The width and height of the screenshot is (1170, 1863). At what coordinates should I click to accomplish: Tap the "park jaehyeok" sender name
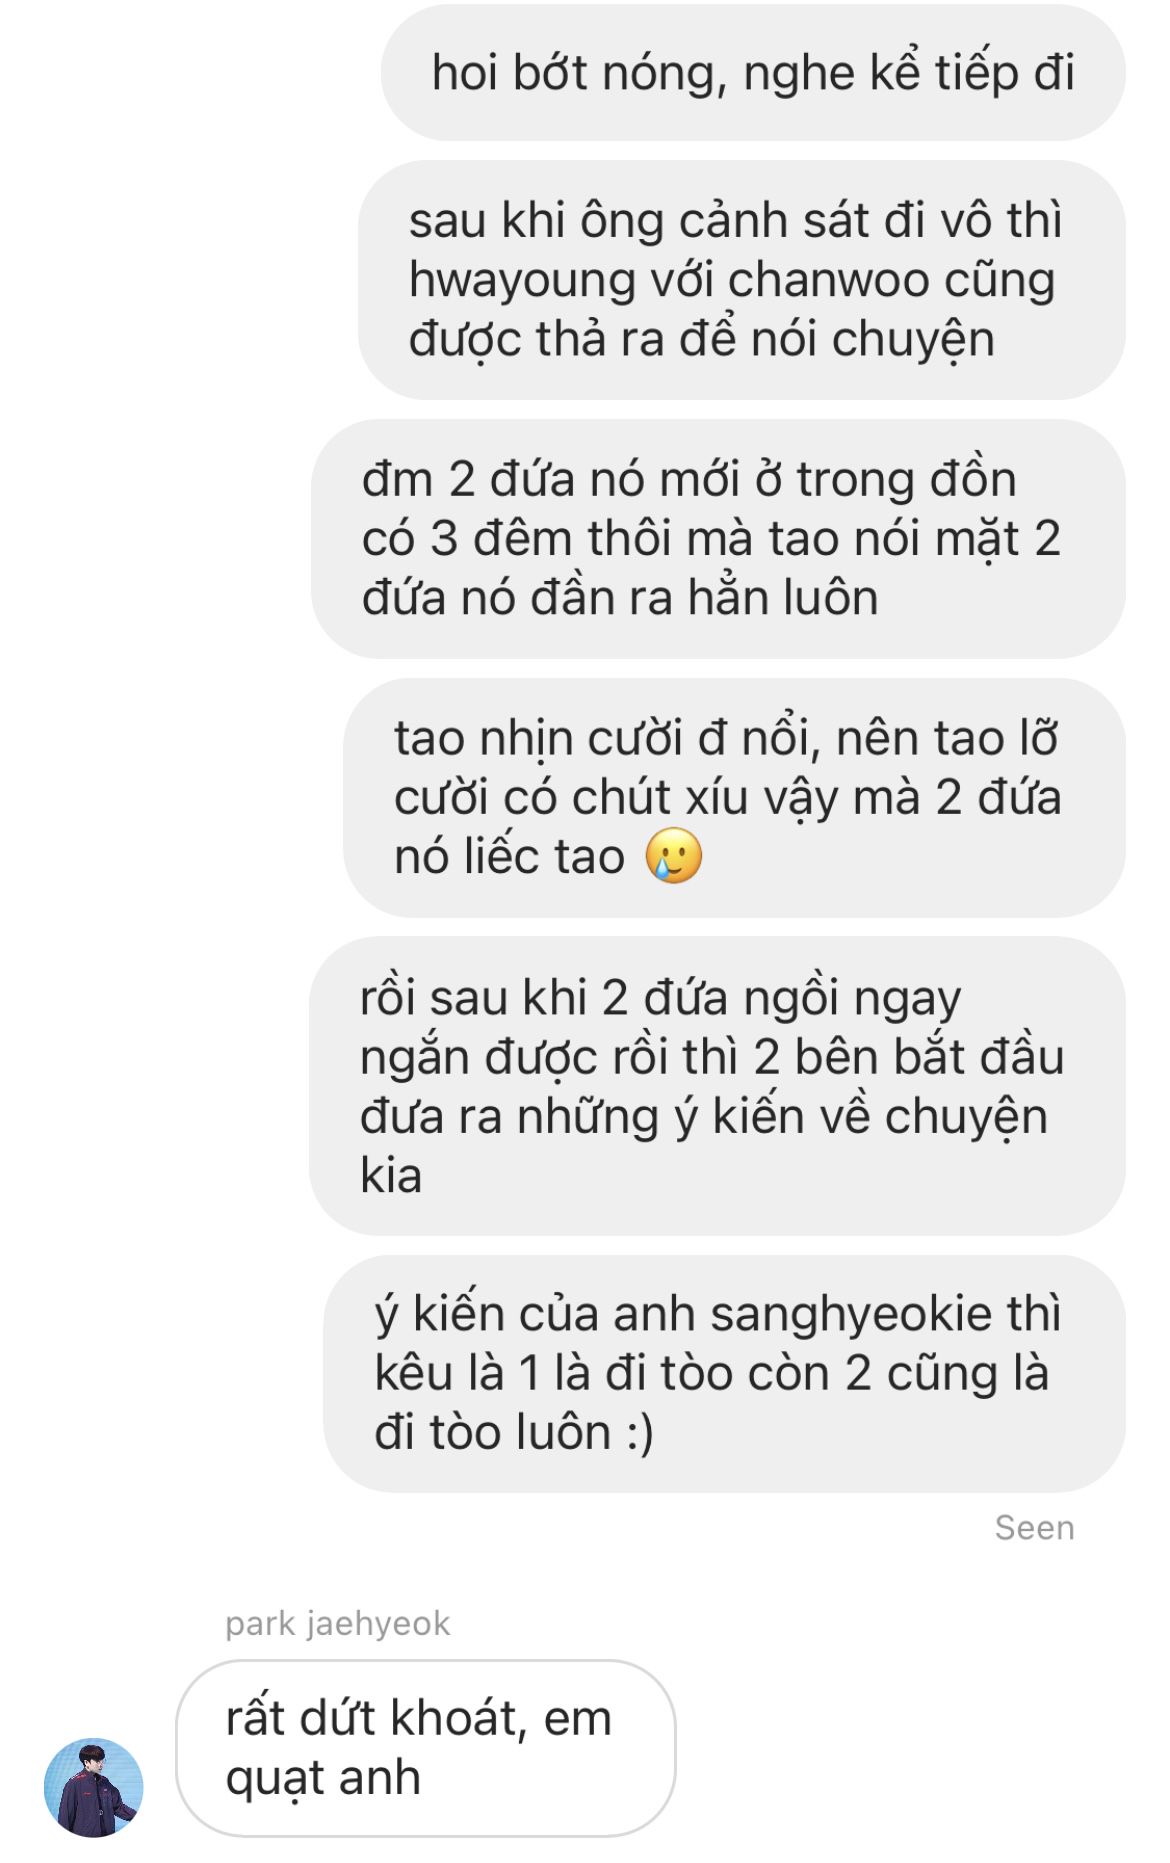(338, 1624)
